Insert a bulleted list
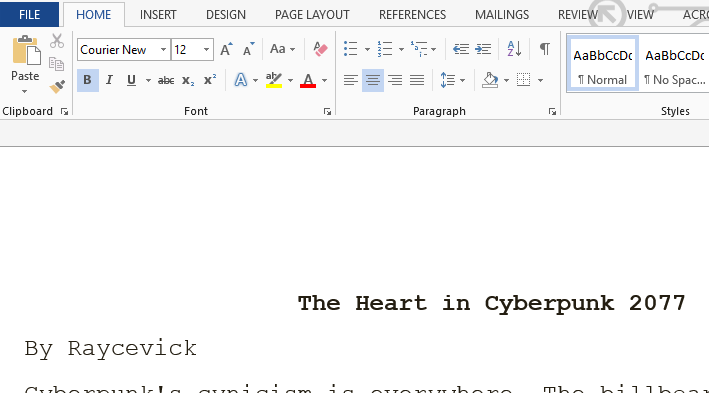 click(350, 49)
